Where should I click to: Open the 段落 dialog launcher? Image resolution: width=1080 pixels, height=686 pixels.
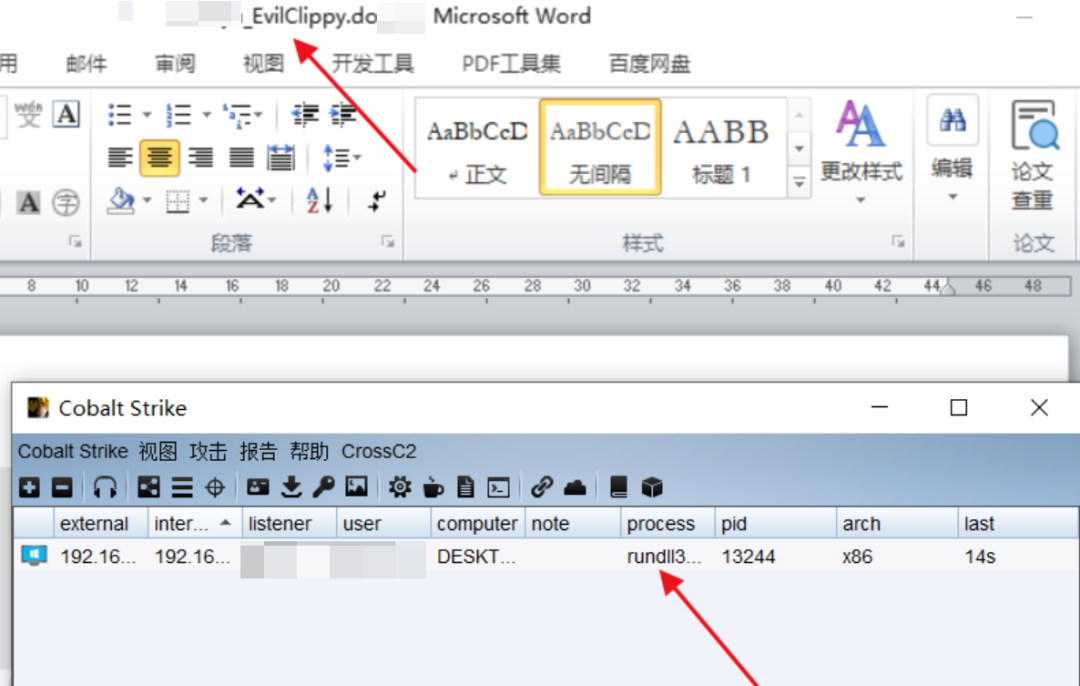click(388, 242)
